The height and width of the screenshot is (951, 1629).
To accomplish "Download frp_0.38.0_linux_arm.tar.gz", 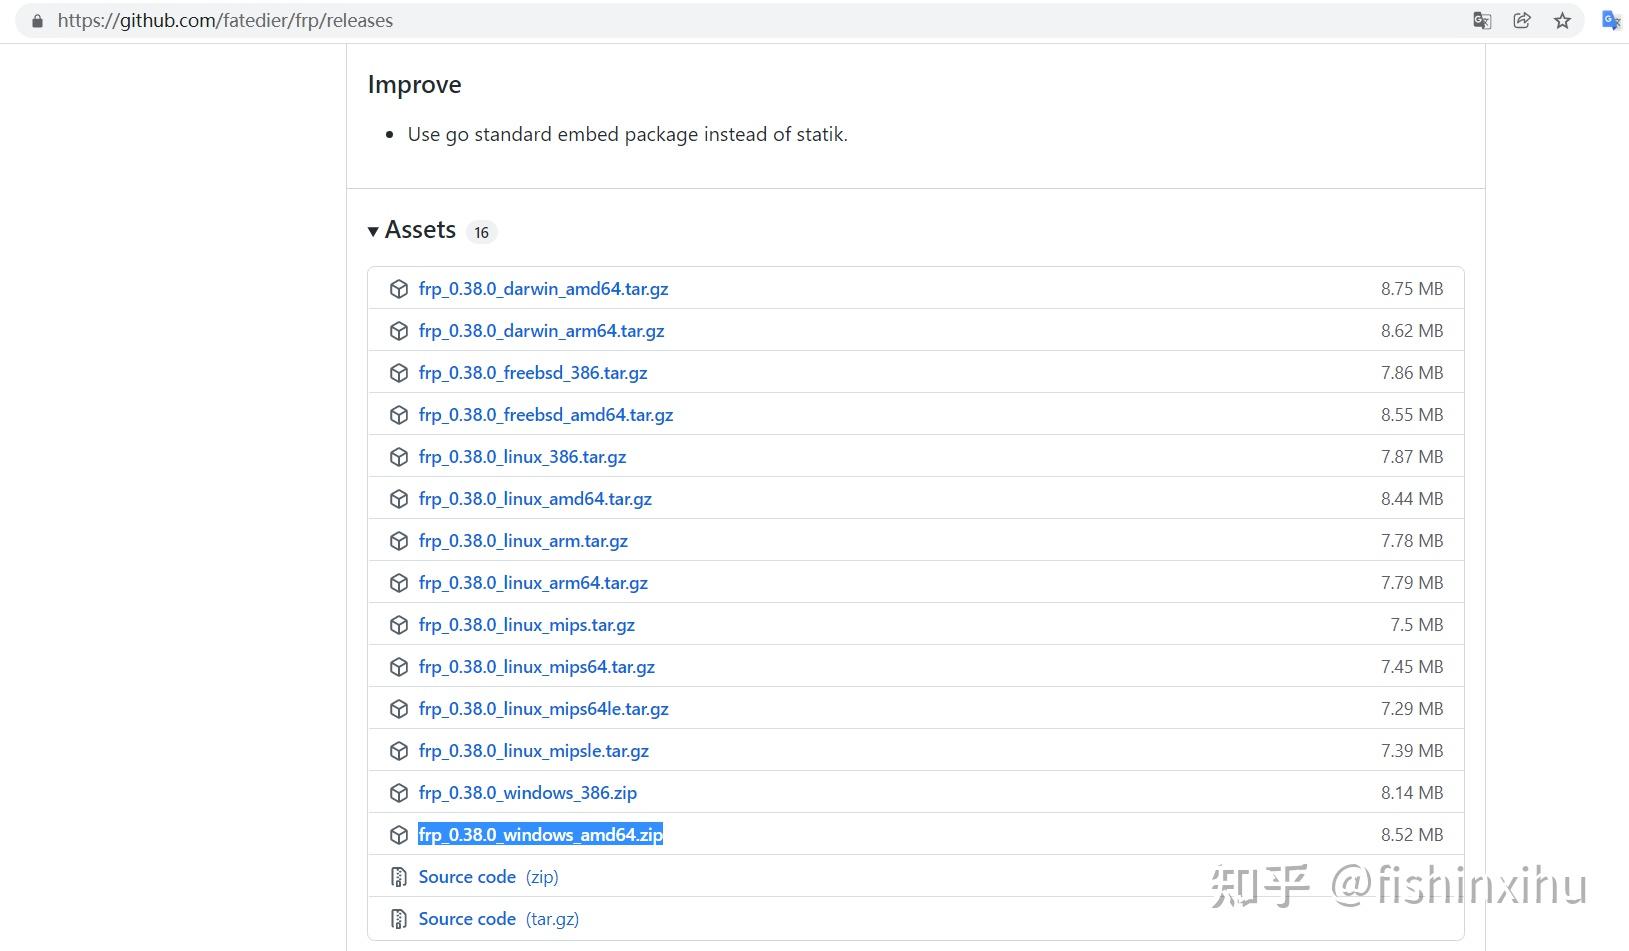I will pyautogui.click(x=523, y=540).
